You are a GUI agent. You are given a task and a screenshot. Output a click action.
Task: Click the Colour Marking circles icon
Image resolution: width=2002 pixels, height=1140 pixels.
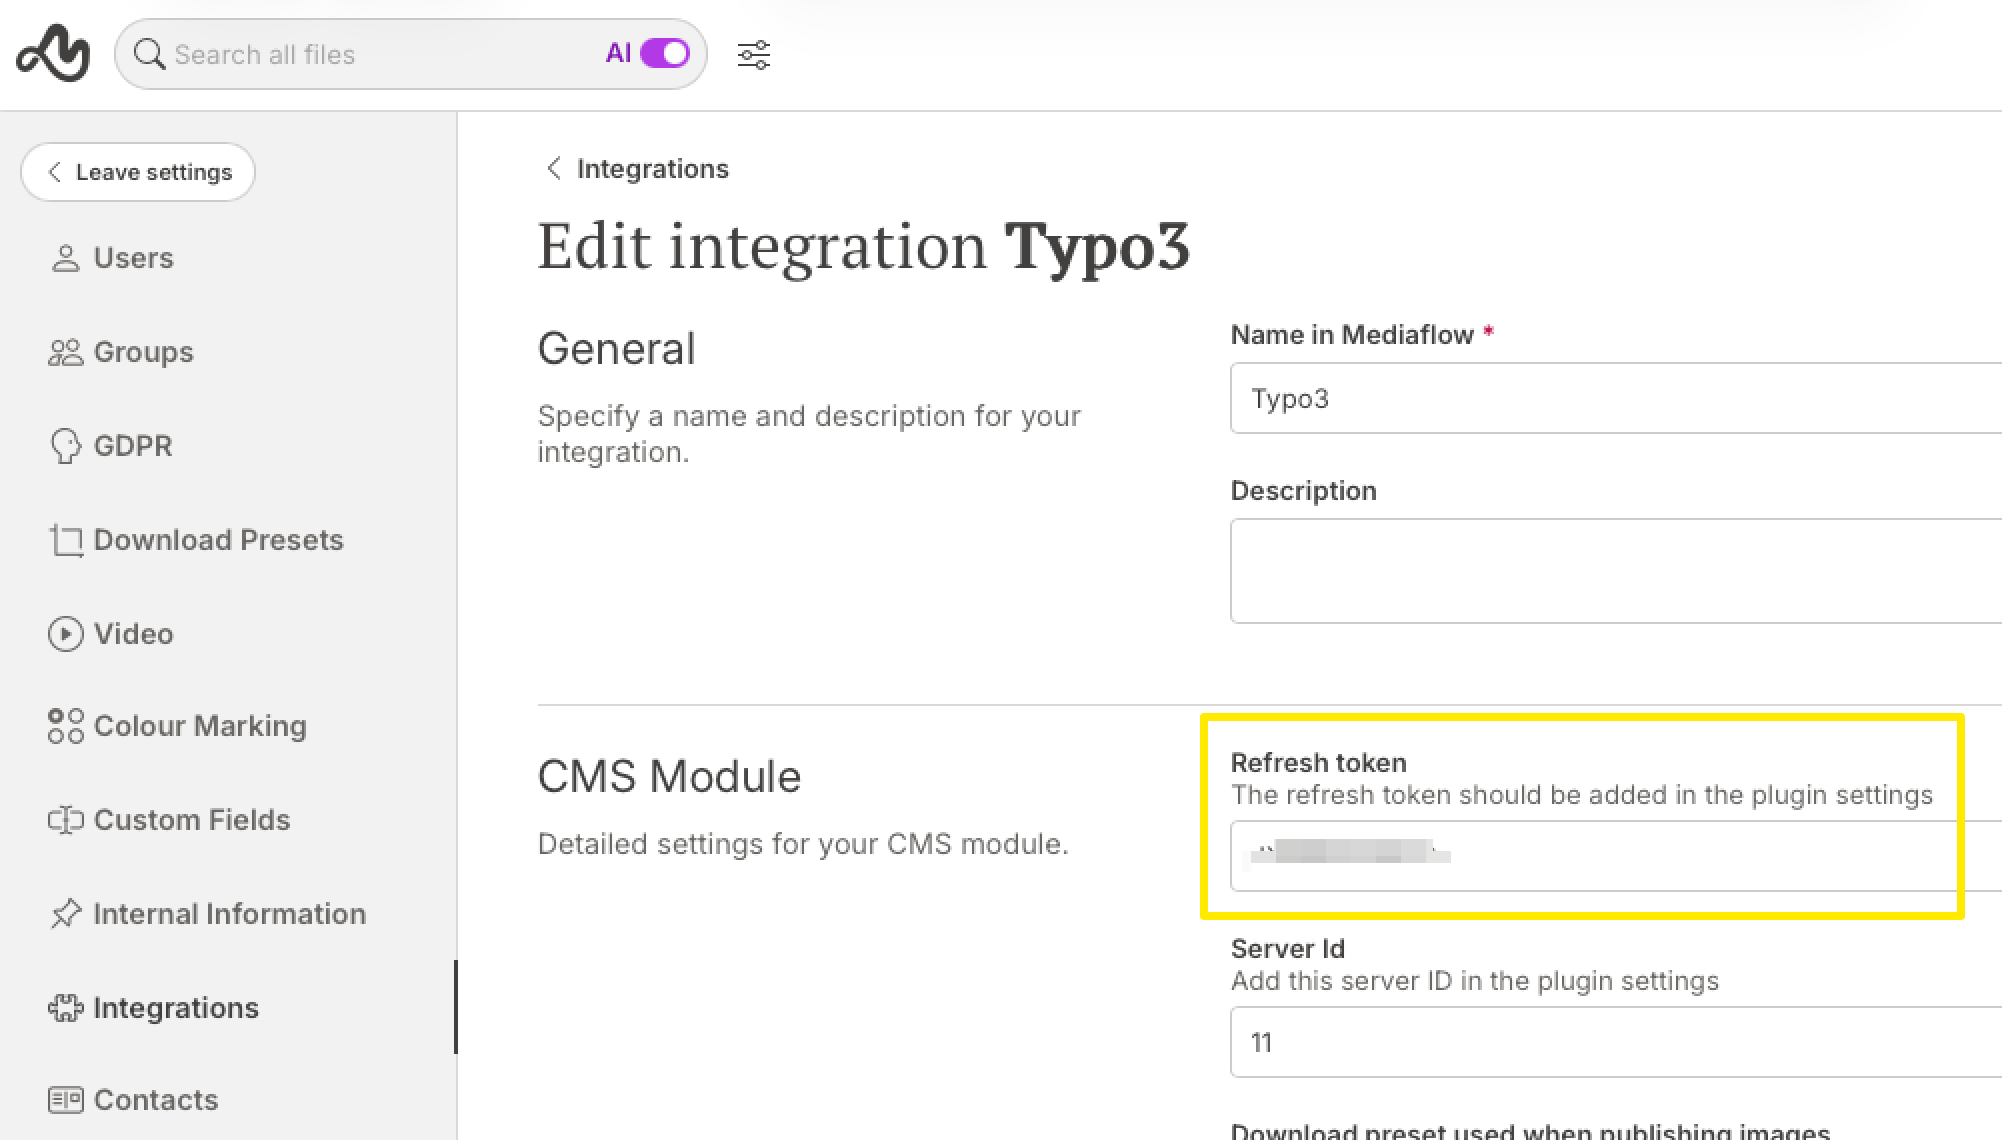pos(65,726)
